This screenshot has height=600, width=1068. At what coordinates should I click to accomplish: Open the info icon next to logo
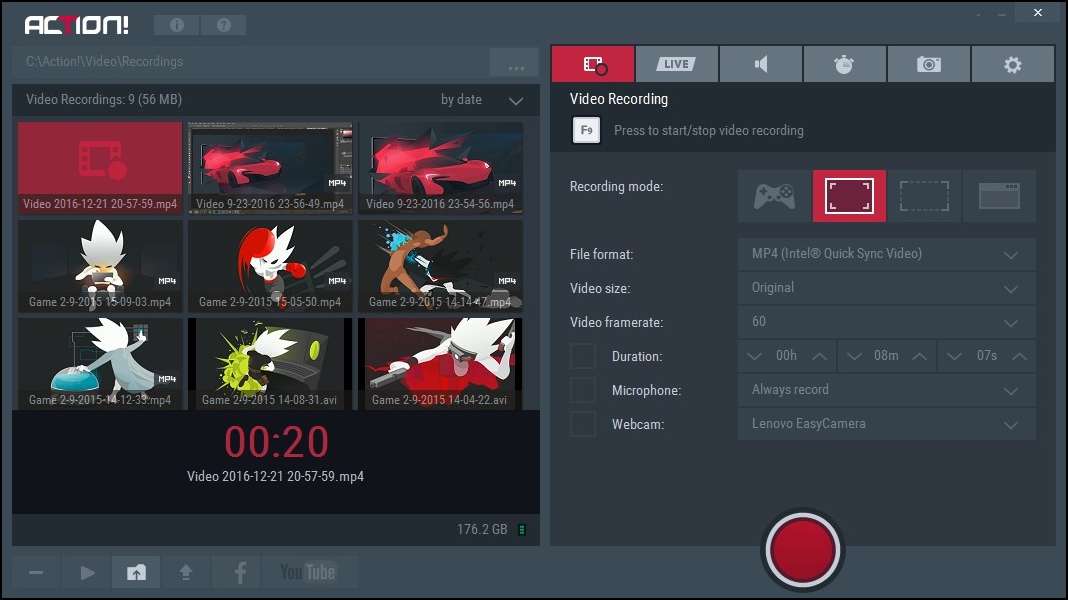tap(176, 25)
